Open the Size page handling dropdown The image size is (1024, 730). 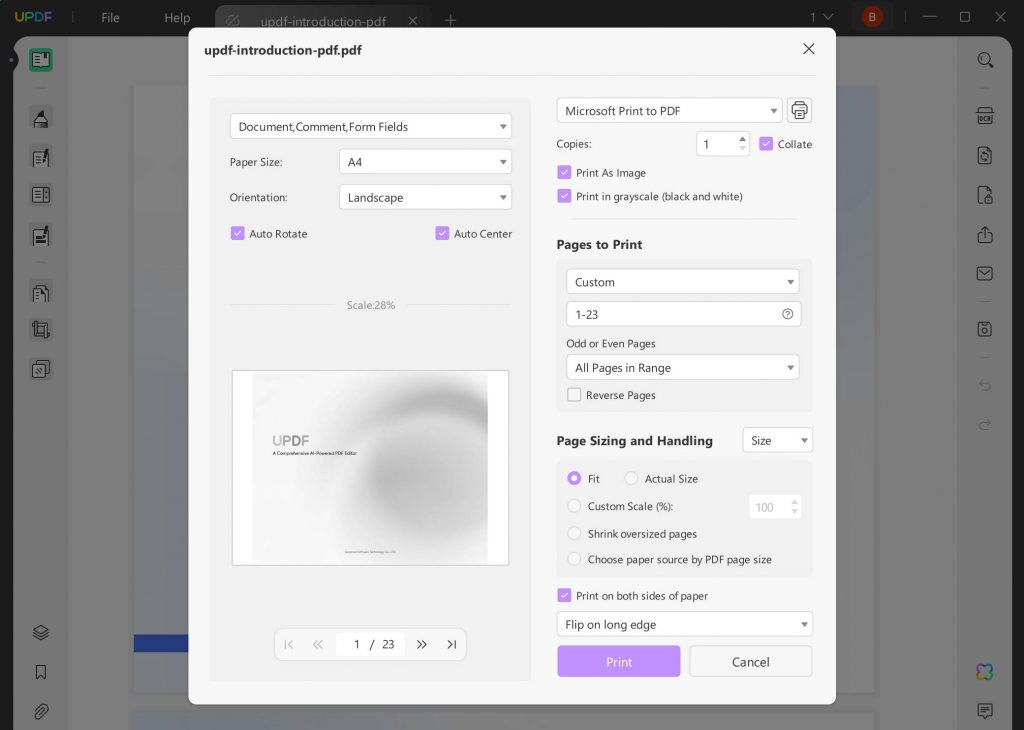point(777,440)
